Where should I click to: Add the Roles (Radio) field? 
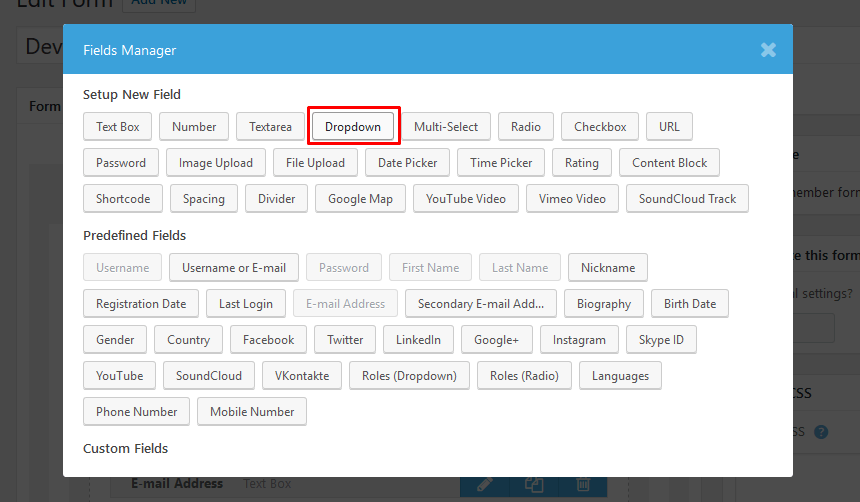click(x=524, y=376)
